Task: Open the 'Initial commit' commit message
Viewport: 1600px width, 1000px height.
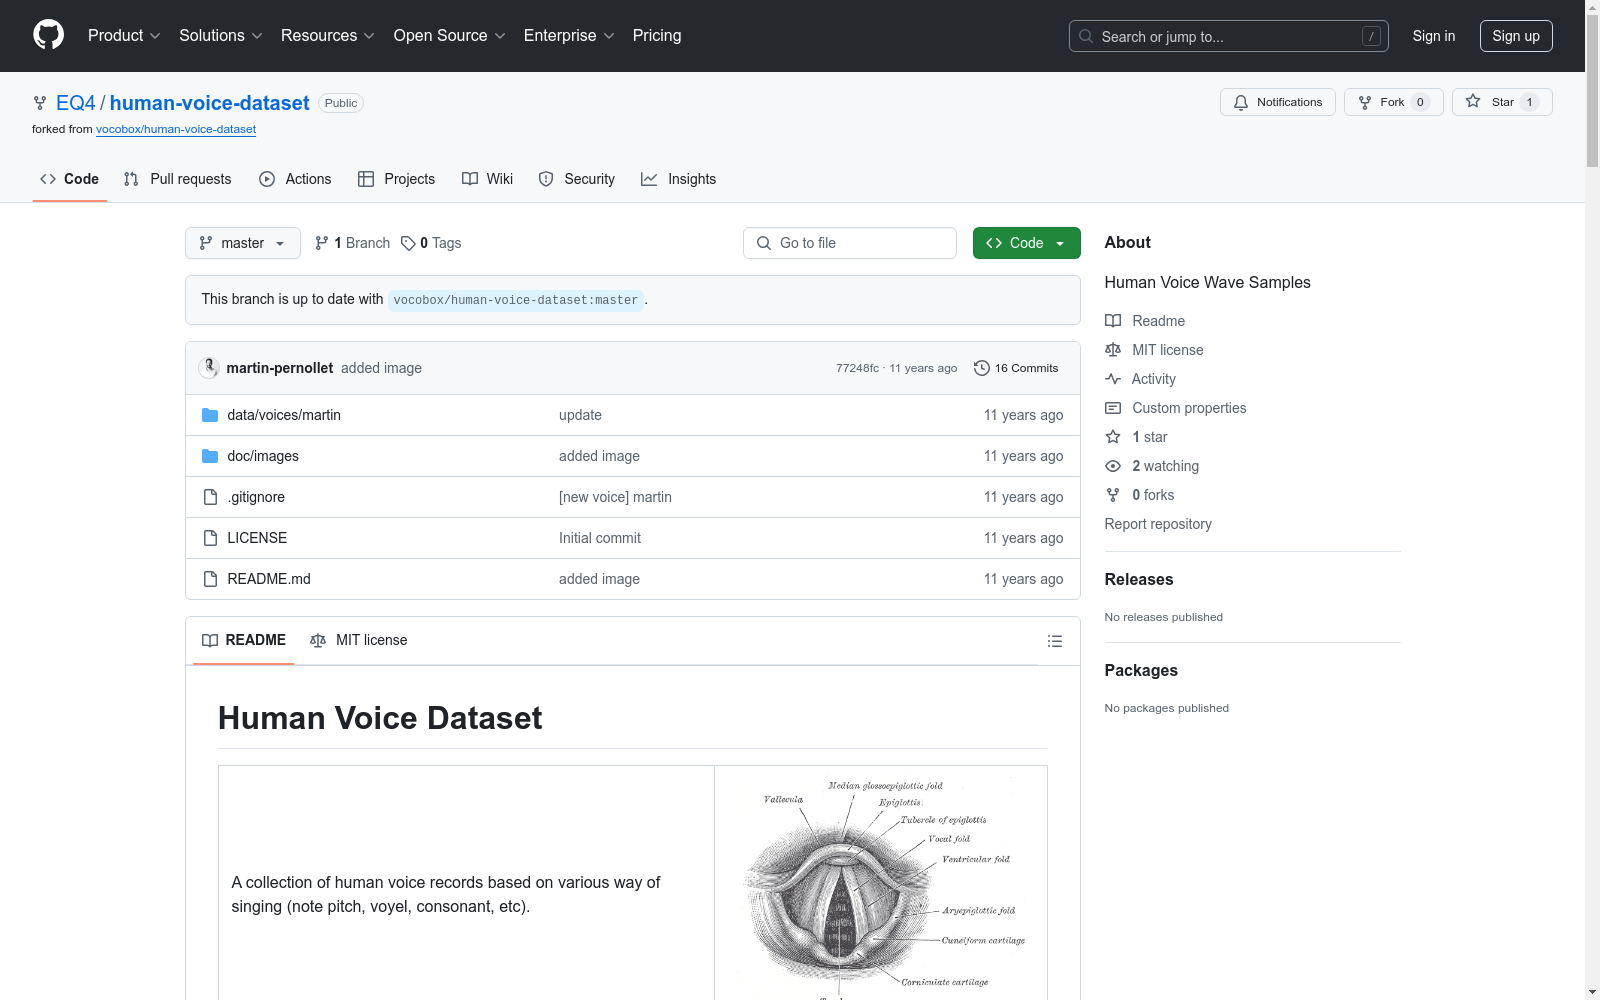Action: pyautogui.click(x=600, y=538)
